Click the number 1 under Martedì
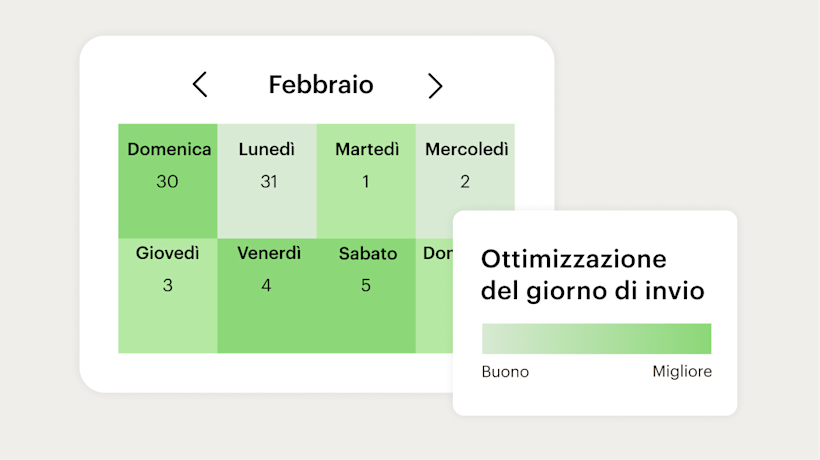Viewport: 820px width, 460px height. [366, 182]
